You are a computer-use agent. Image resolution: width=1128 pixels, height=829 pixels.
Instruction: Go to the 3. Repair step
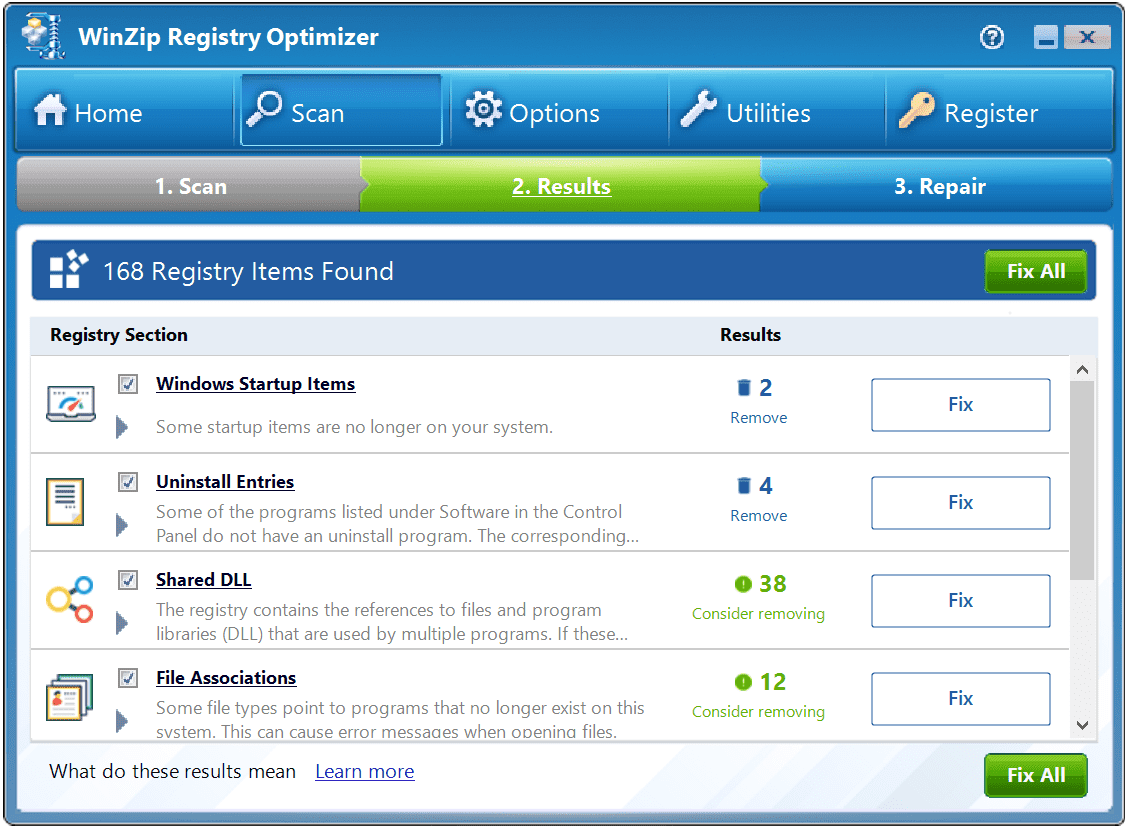(939, 186)
